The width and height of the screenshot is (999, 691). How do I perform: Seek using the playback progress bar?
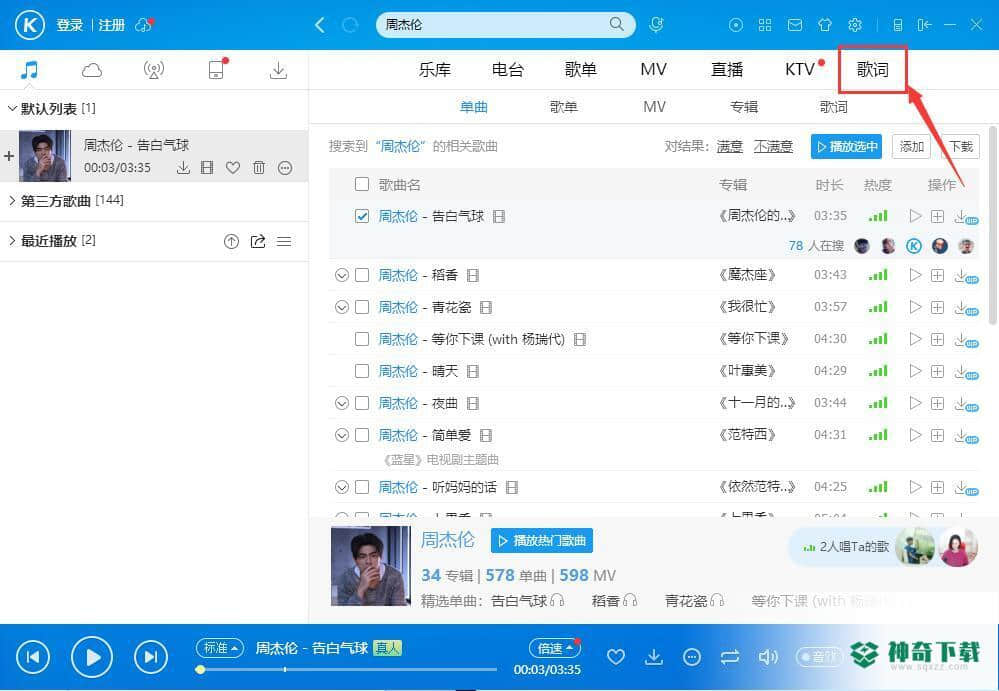pos(349,669)
